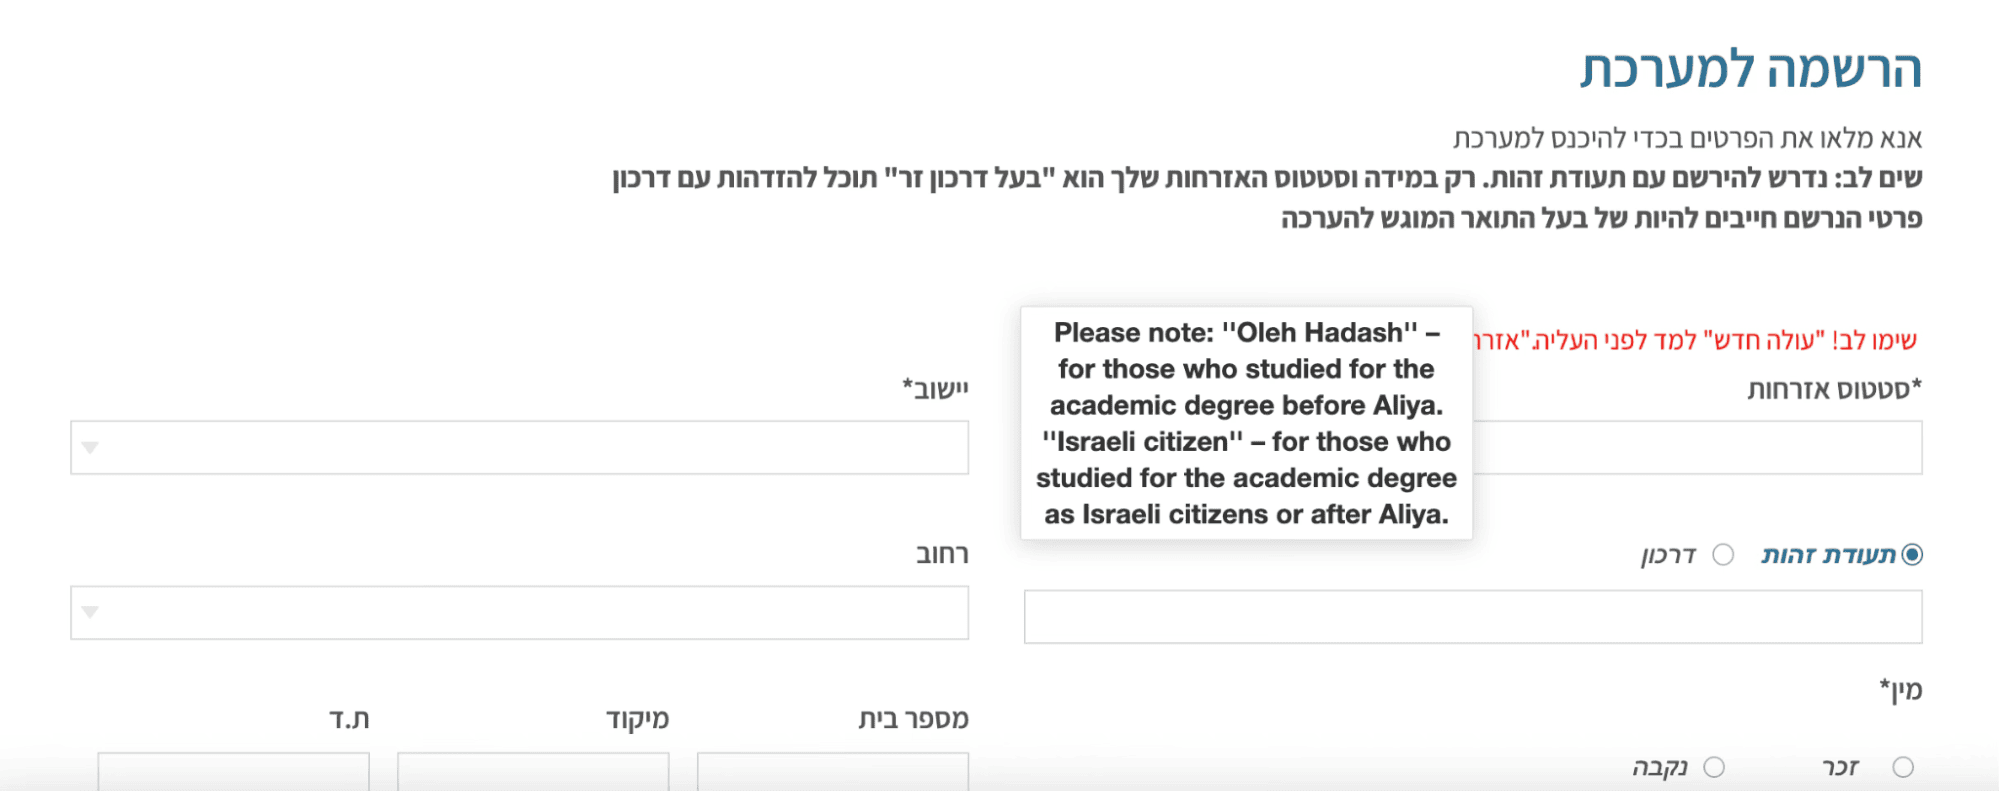Click the סטטוס אזרחות field label
This screenshot has width=1999, height=791.
point(1834,389)
